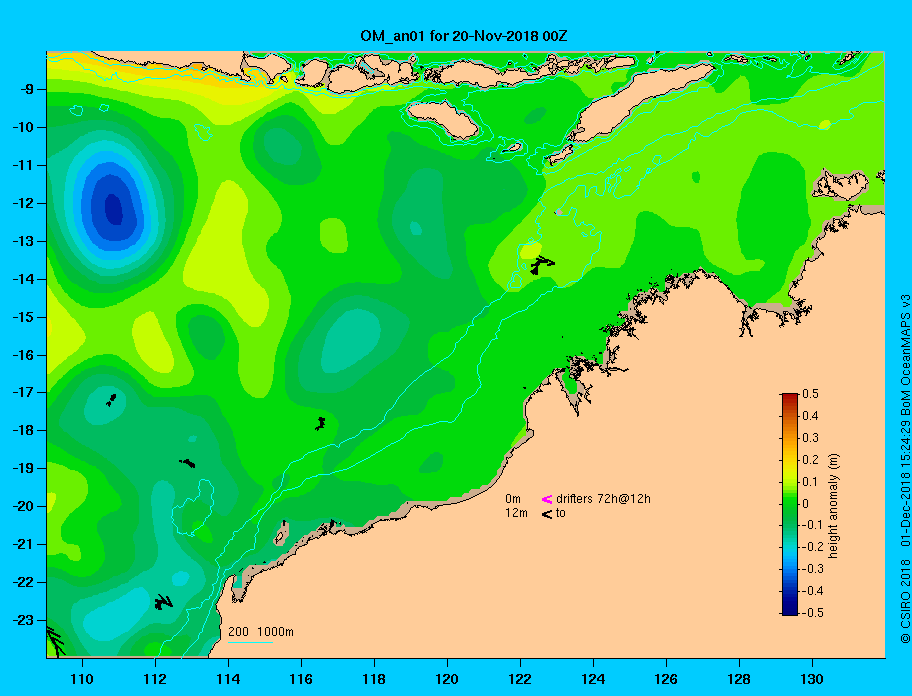Screen dimensions: 912x696
Task: Click the latitude label '-20'
Action: (23, 506)
